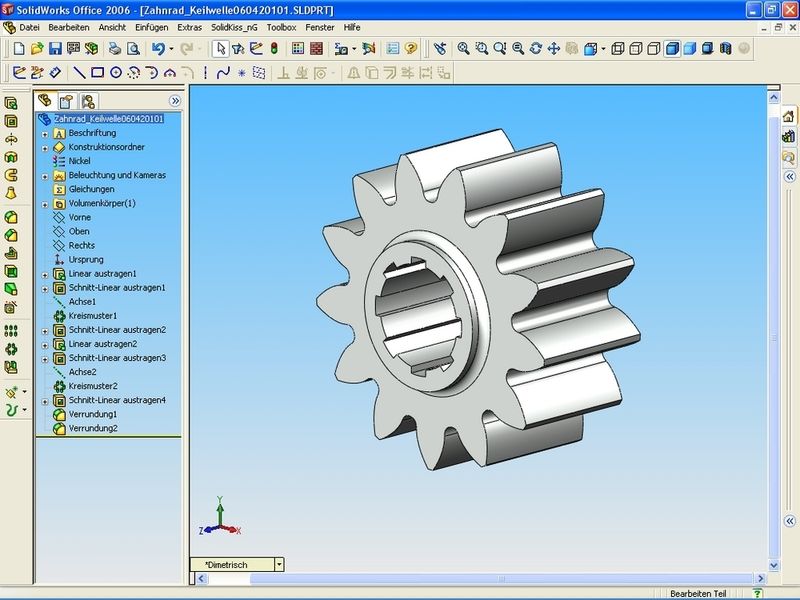Toggle Shaded With Edges display mode

(x=672, y=48)
